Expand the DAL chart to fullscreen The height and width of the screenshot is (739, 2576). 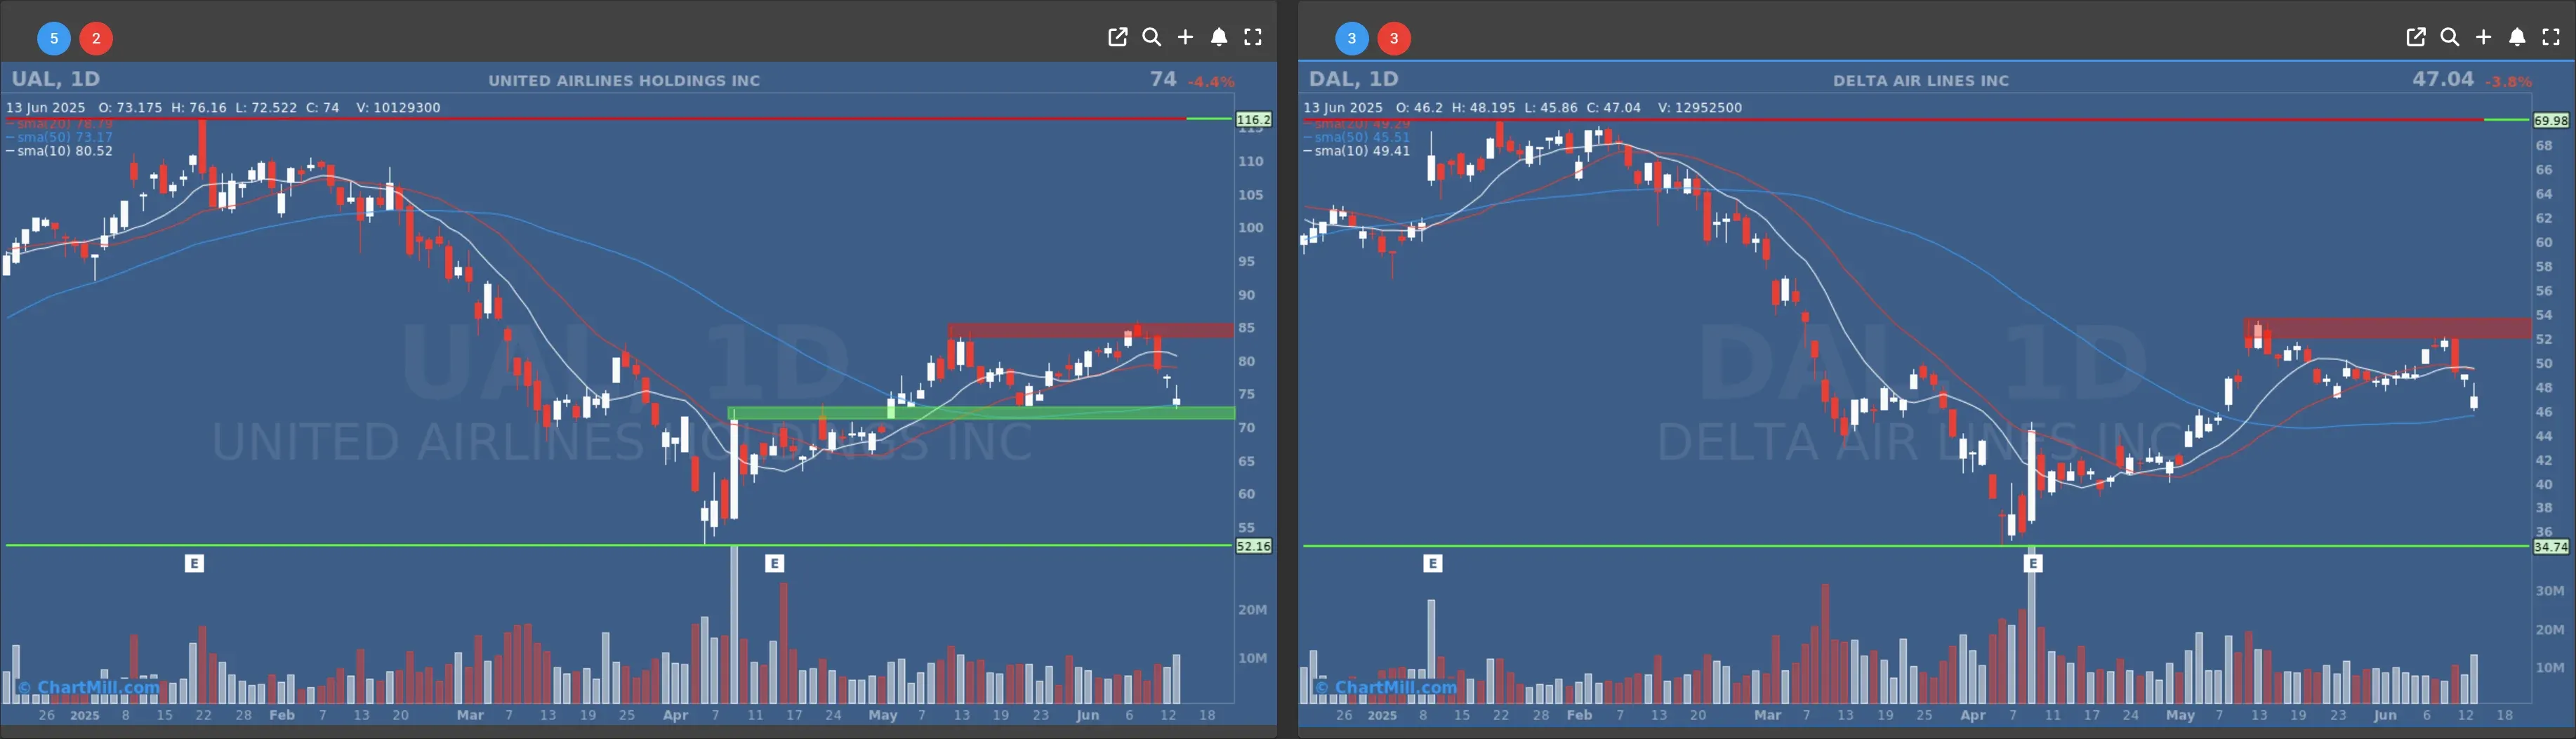[2550, 37]
